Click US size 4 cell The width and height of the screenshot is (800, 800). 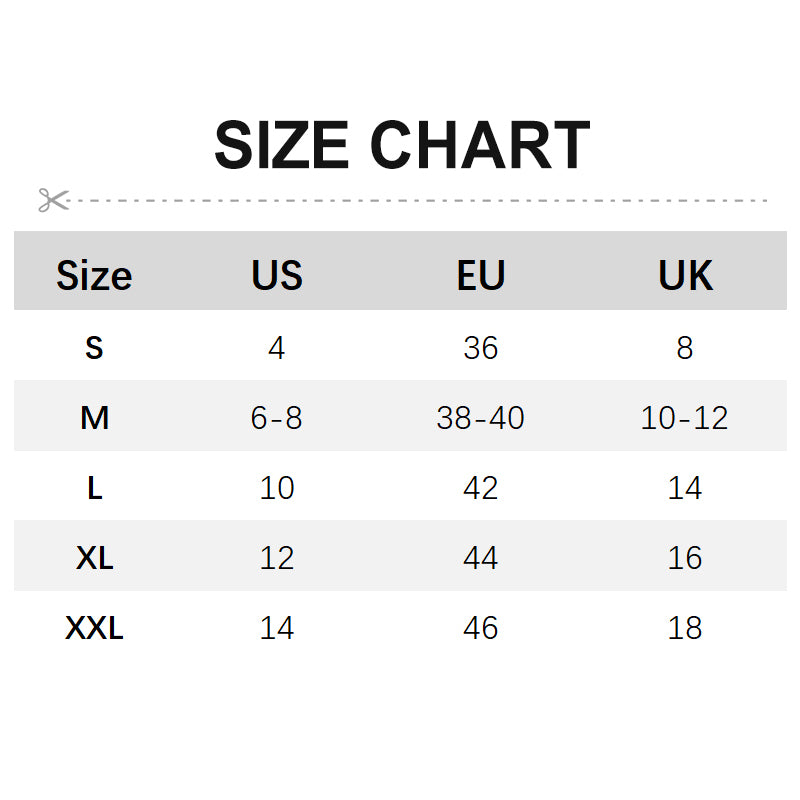point(277,348)
